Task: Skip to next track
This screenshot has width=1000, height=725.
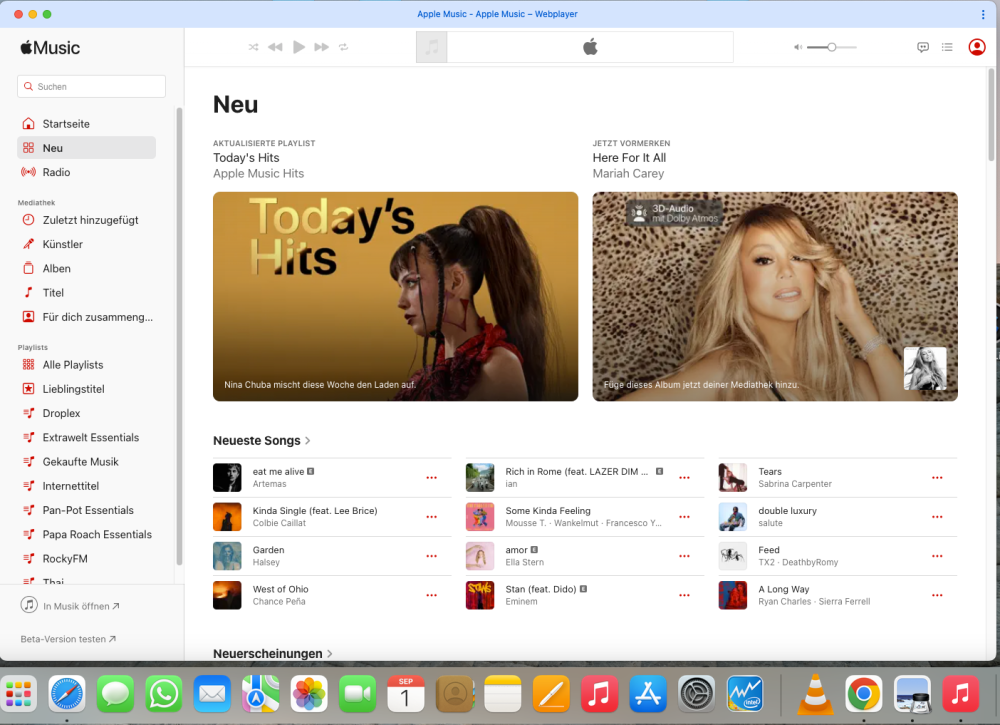Action: (321, 47)
